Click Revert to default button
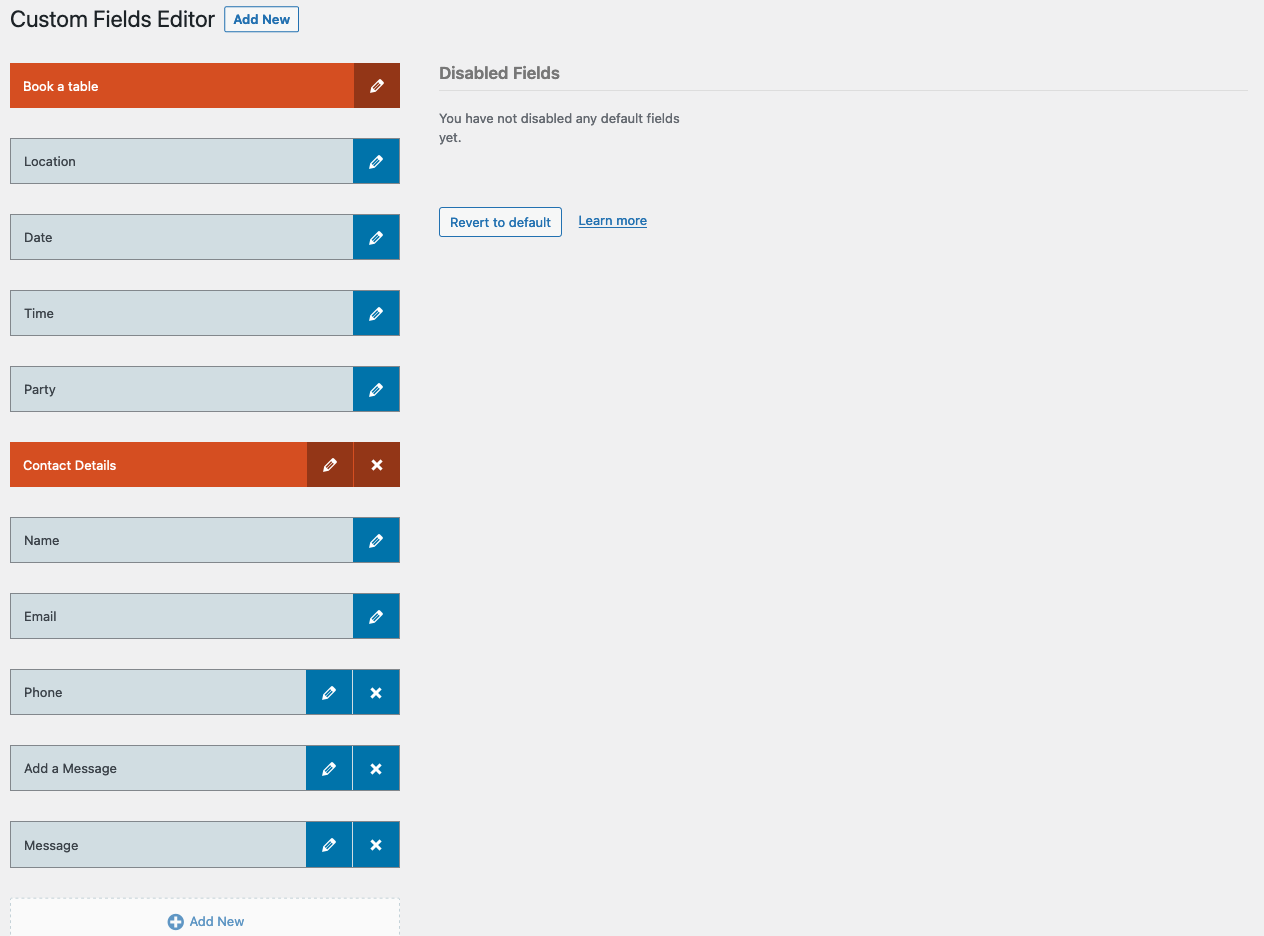1264x936 pixels. (500, 222)
